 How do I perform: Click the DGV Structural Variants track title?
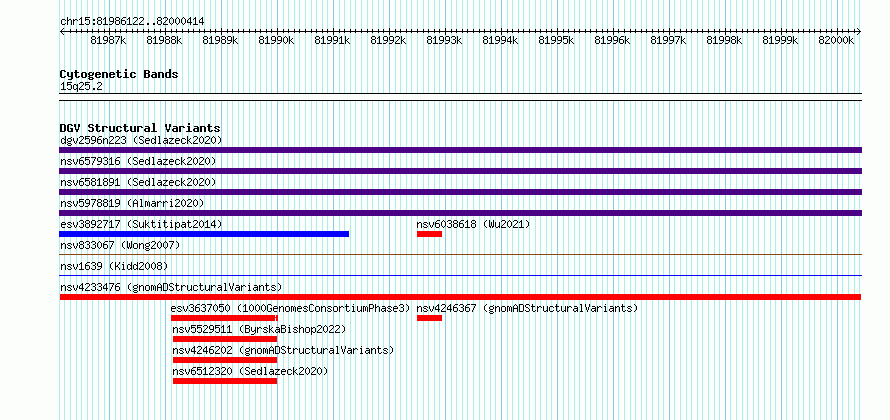140,128
